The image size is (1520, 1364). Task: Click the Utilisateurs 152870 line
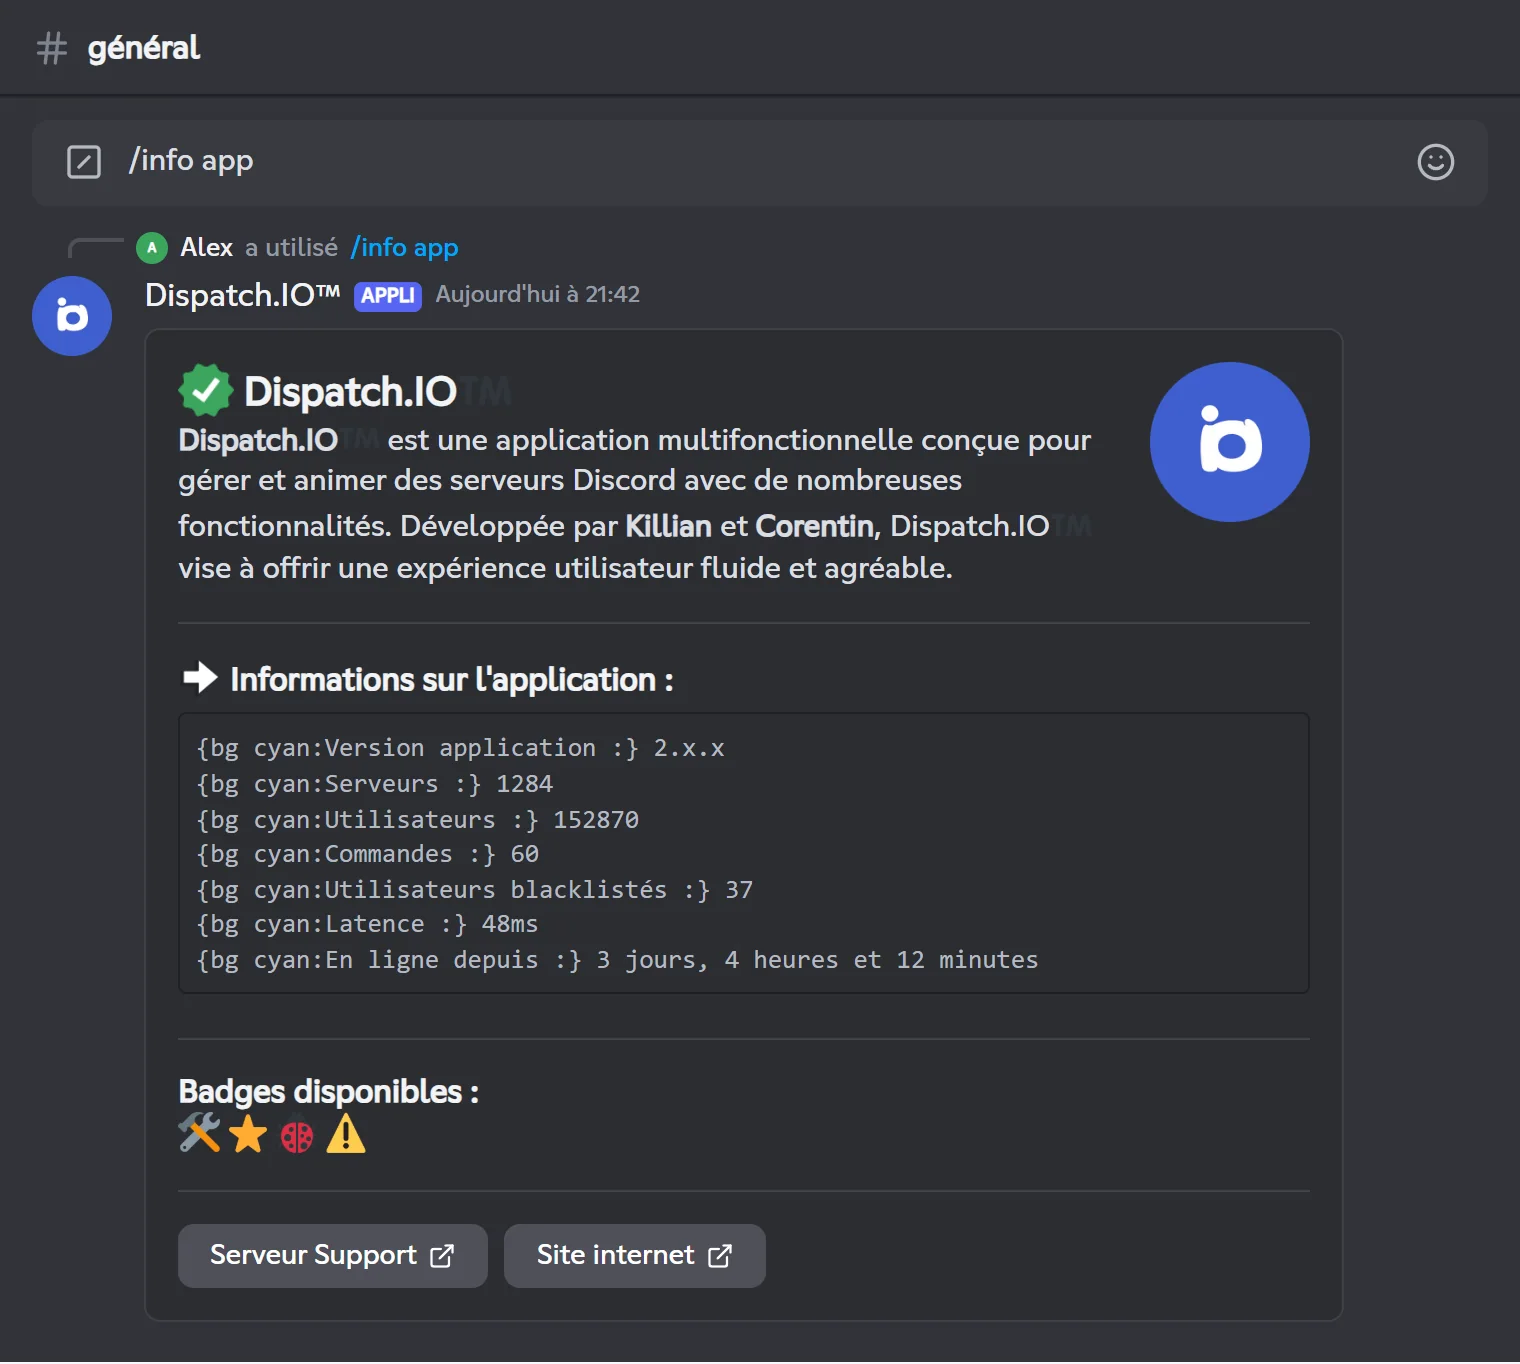pyautogui.click(x=418, y=821)
